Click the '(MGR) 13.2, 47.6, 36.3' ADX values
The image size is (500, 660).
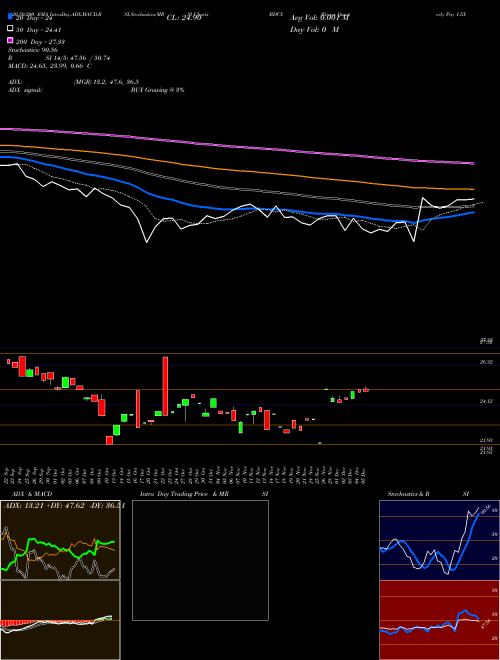click(106, 82)
